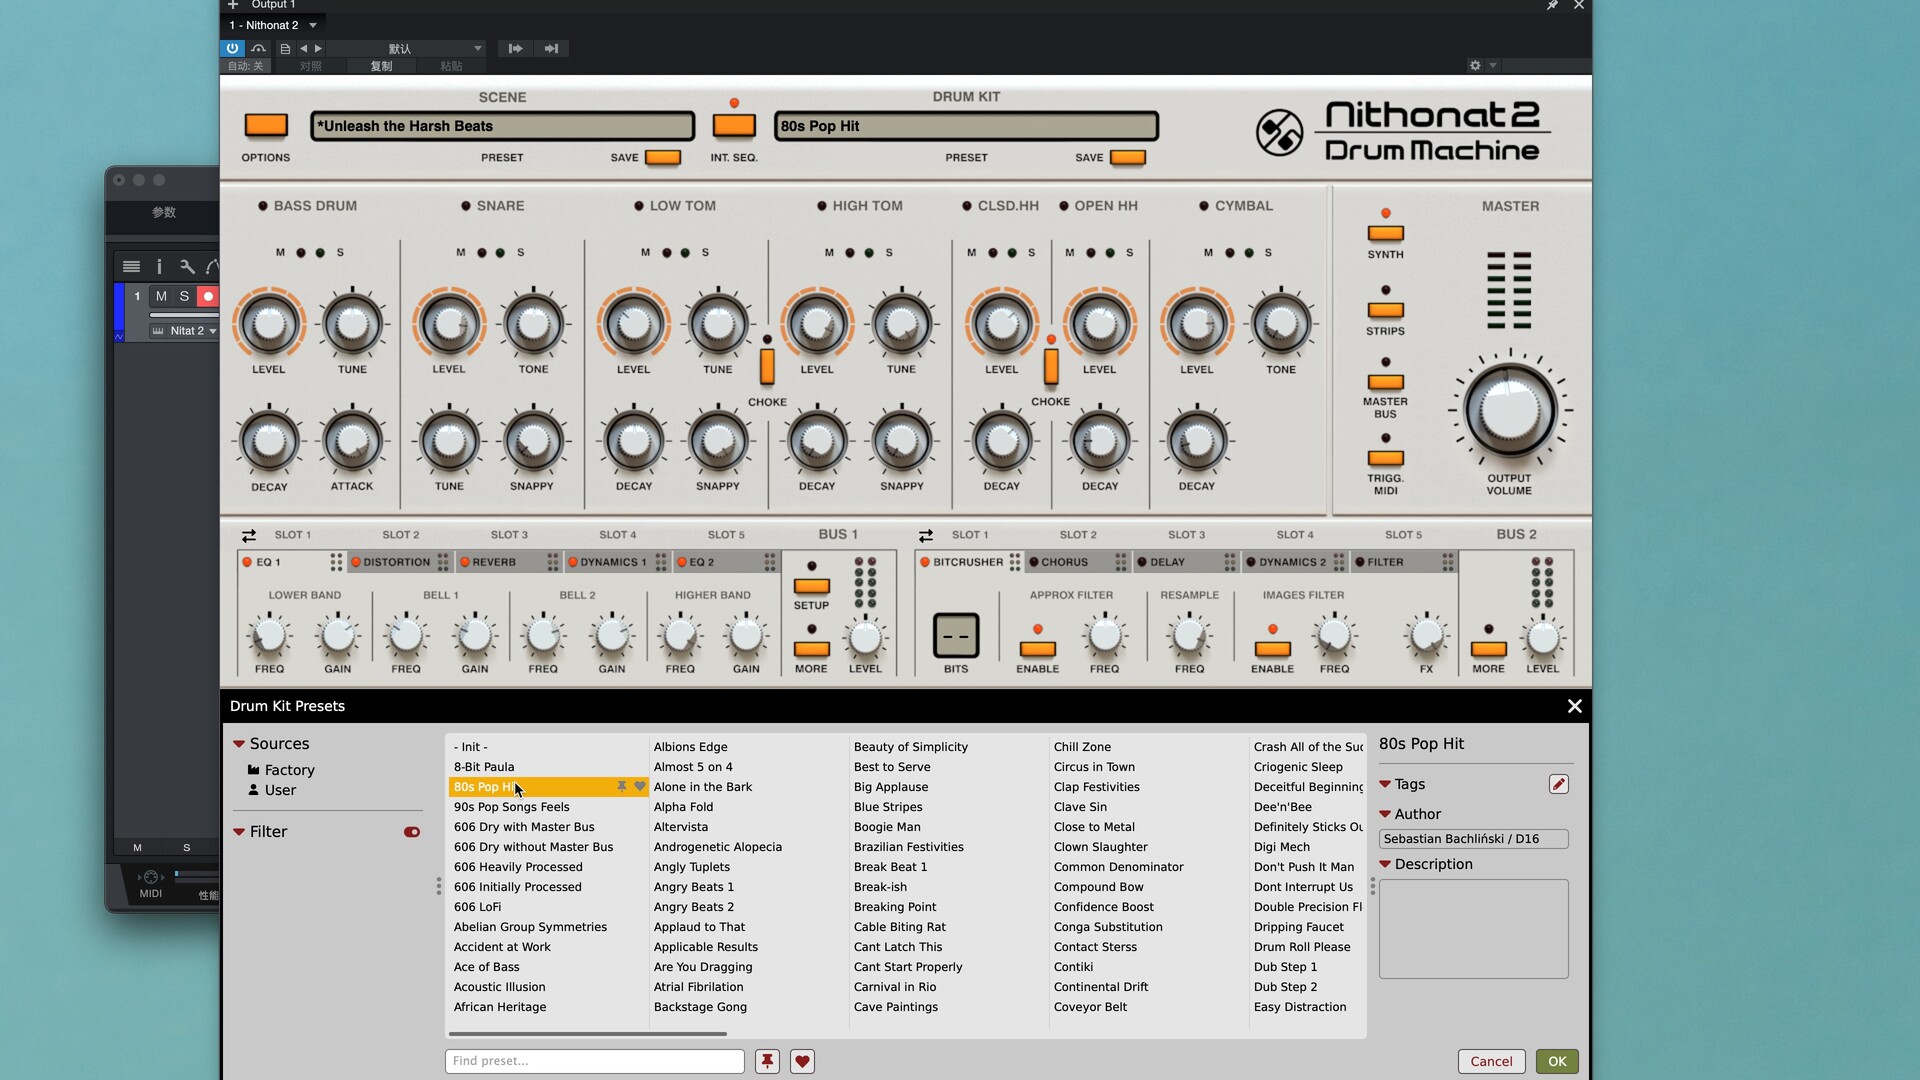Toggle the Filter enable switch
1920x1080 pixels.
coord(412,832)
